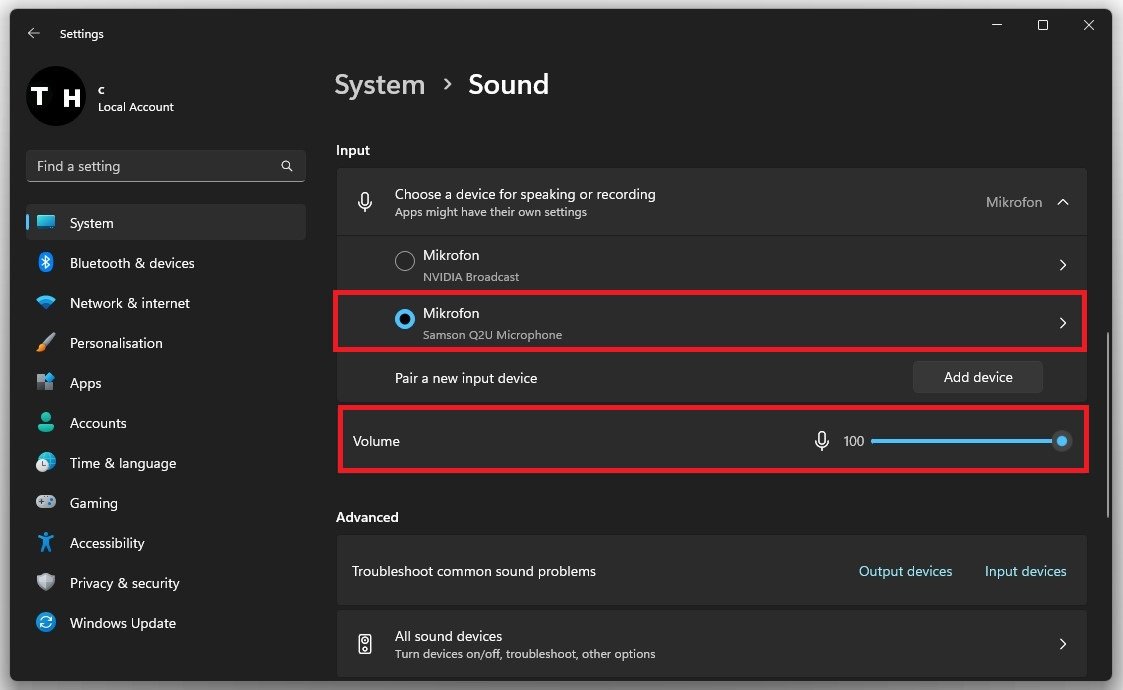Click the Accessibility figure icon

(x=46, y=543)
